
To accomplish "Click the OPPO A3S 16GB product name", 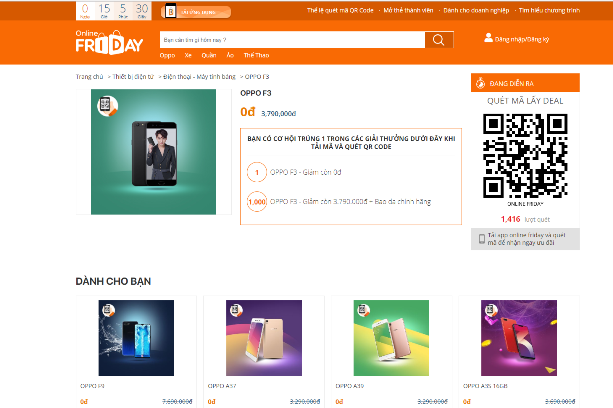I will (485, 386).
